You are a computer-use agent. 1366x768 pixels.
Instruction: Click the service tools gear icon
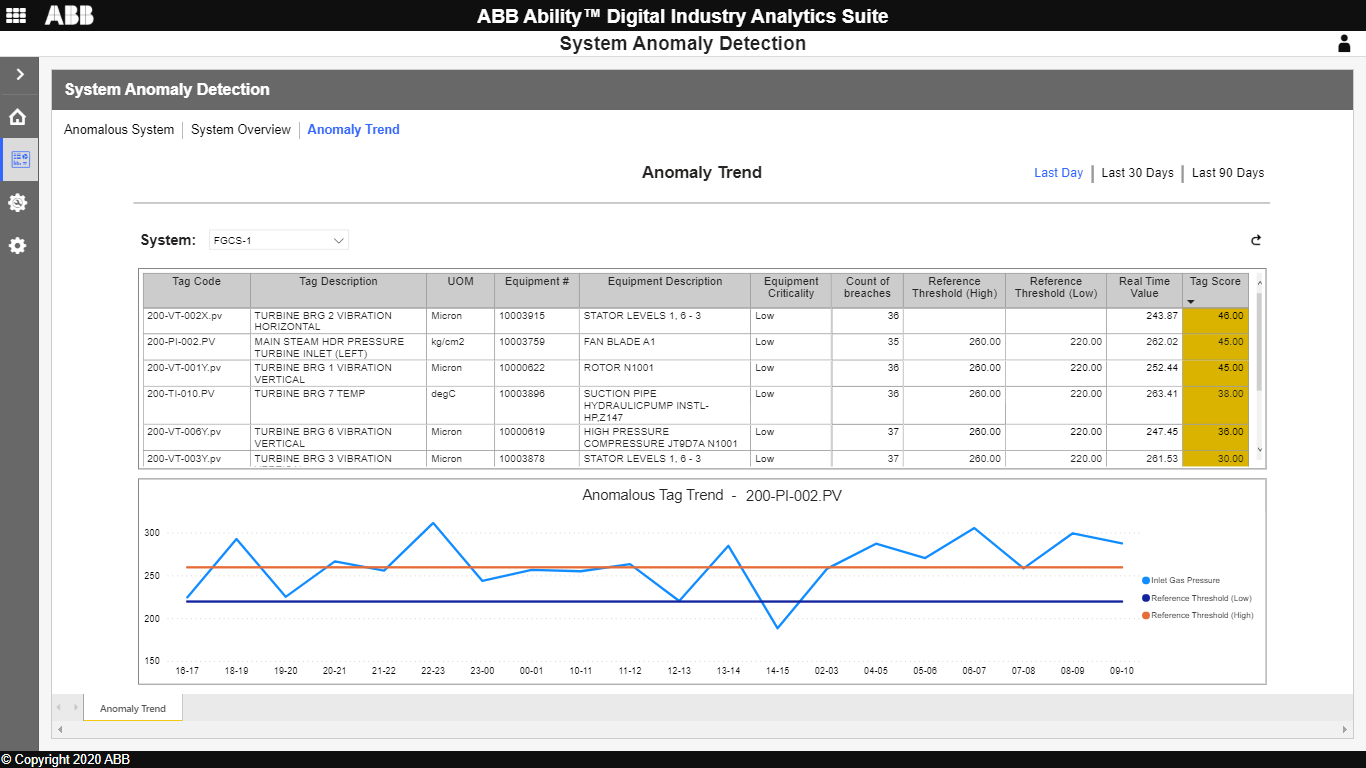click(x=18, y=203)
